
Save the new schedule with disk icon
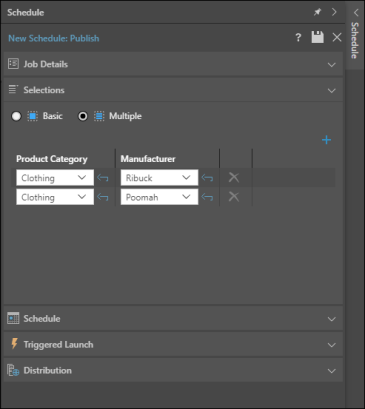pyautogui.click(x=317, y=37)
